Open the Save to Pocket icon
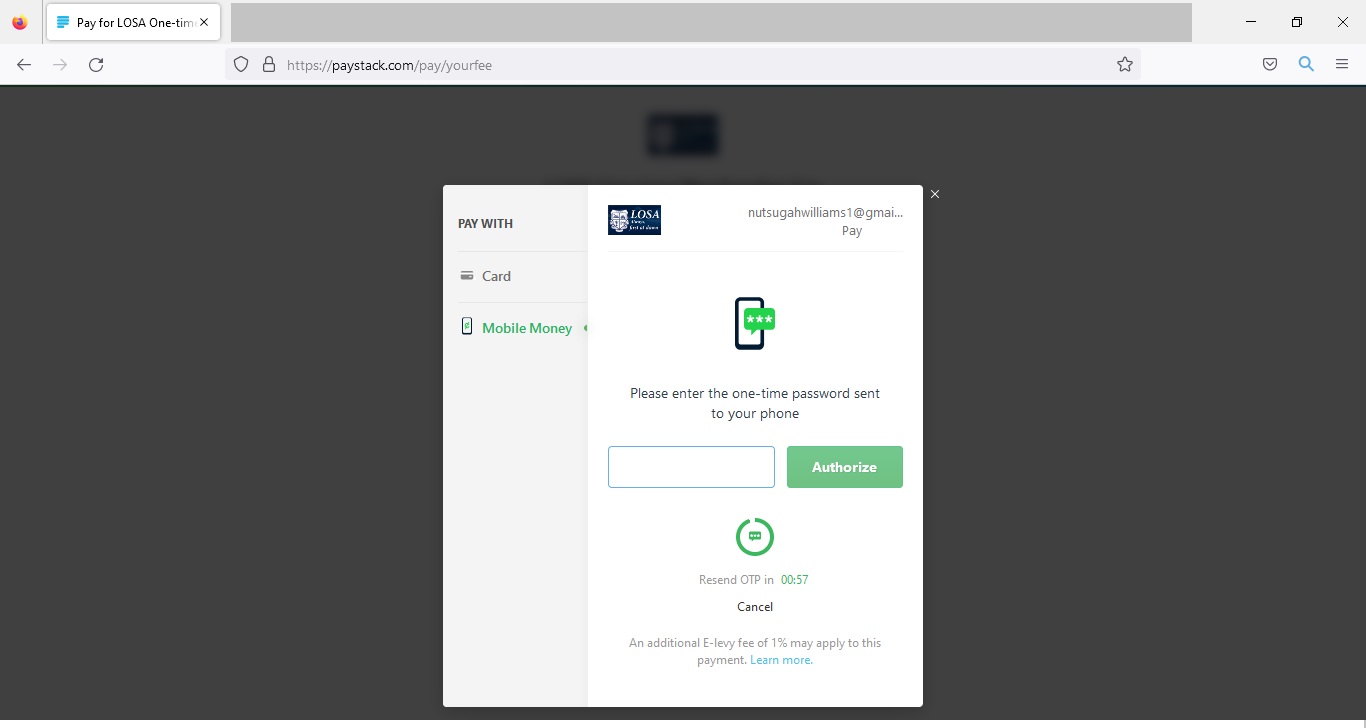 tap(1269, 65)
